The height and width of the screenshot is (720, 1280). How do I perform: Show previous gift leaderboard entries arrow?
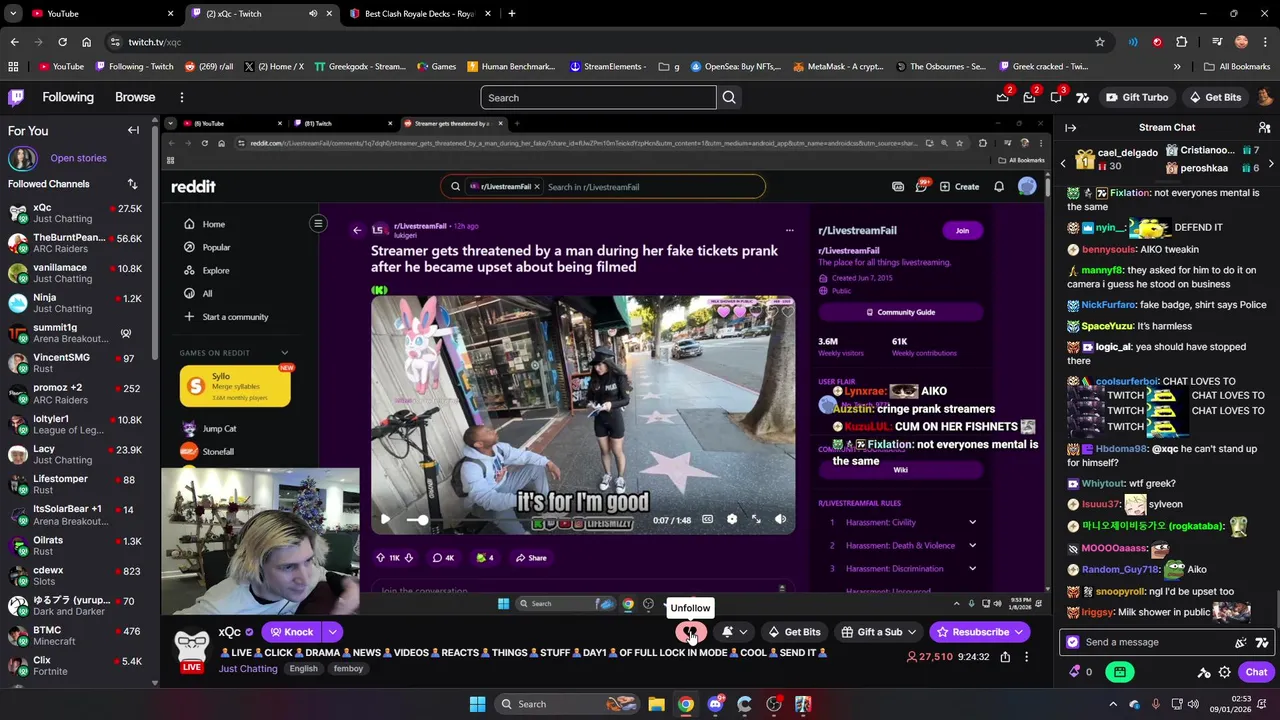click(1064, 164)
